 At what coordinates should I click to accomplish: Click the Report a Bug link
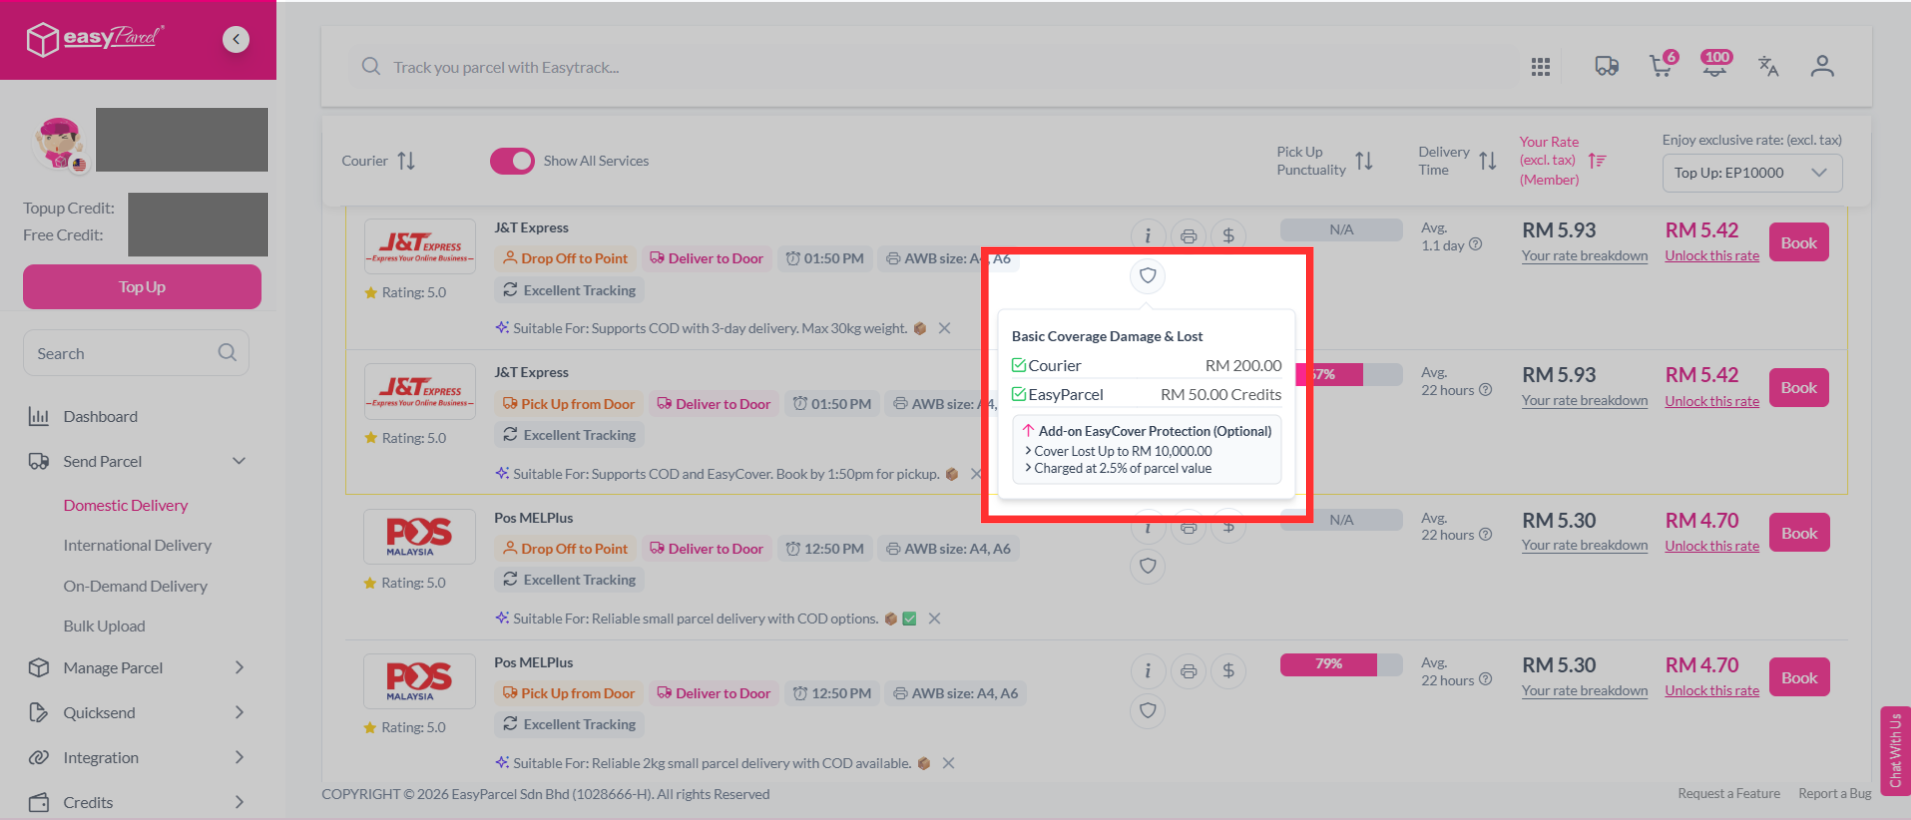click(x=1835, y=794)
